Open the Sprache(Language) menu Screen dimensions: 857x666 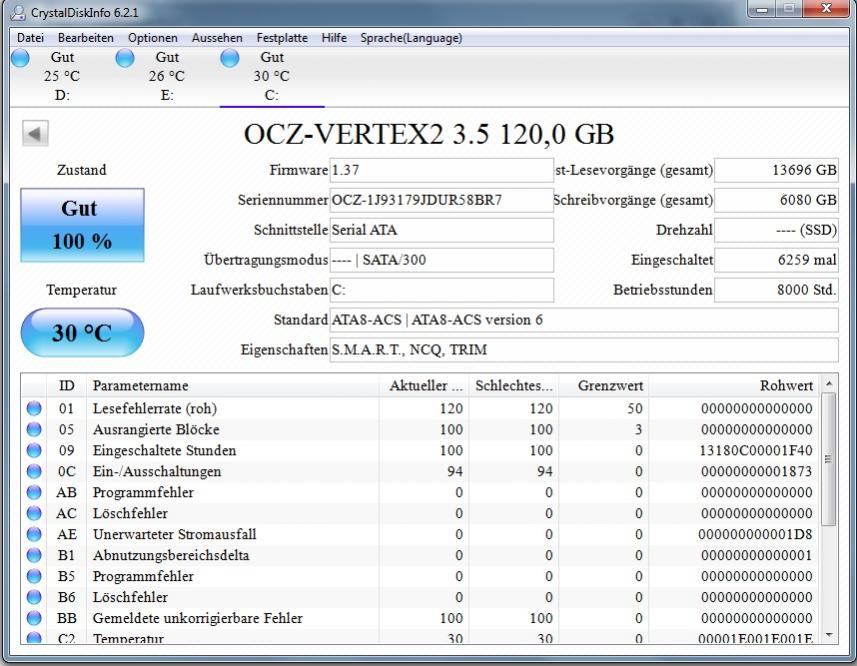pyautogui.click(x=411, y=38)
